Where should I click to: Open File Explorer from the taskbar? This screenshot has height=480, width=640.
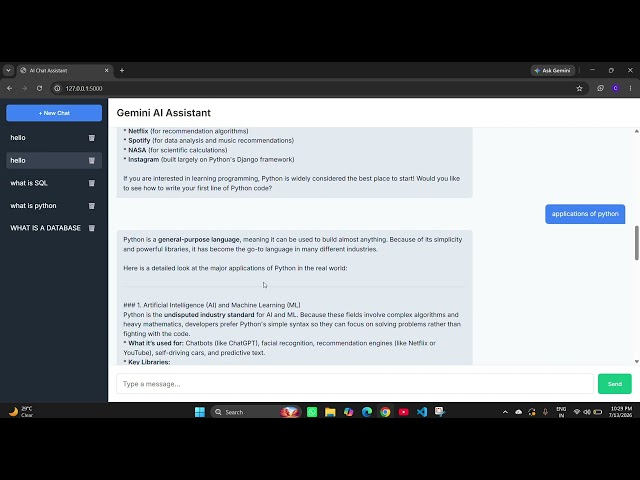330,412
